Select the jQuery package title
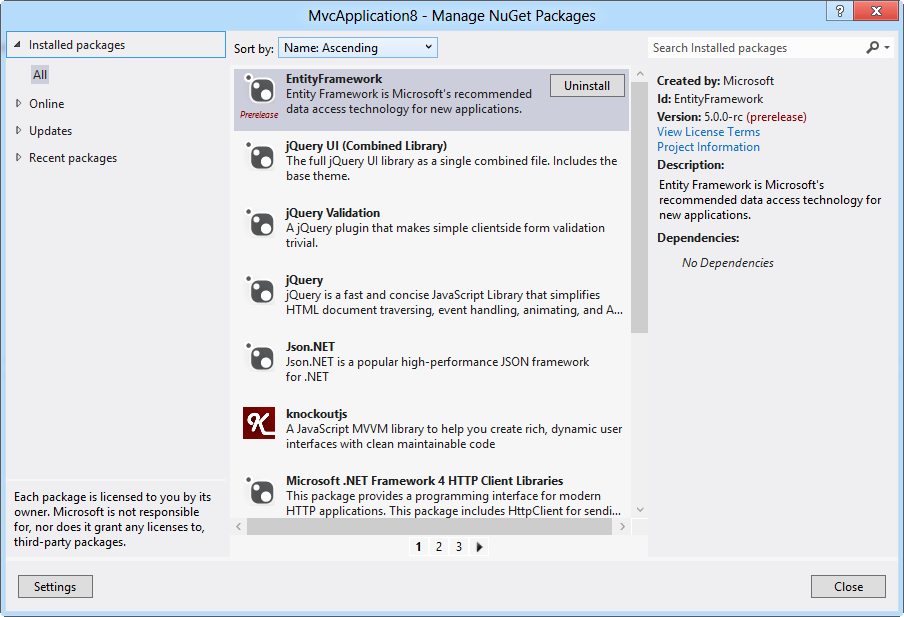This screenshot has width=904, height=617. pos(304,280)
